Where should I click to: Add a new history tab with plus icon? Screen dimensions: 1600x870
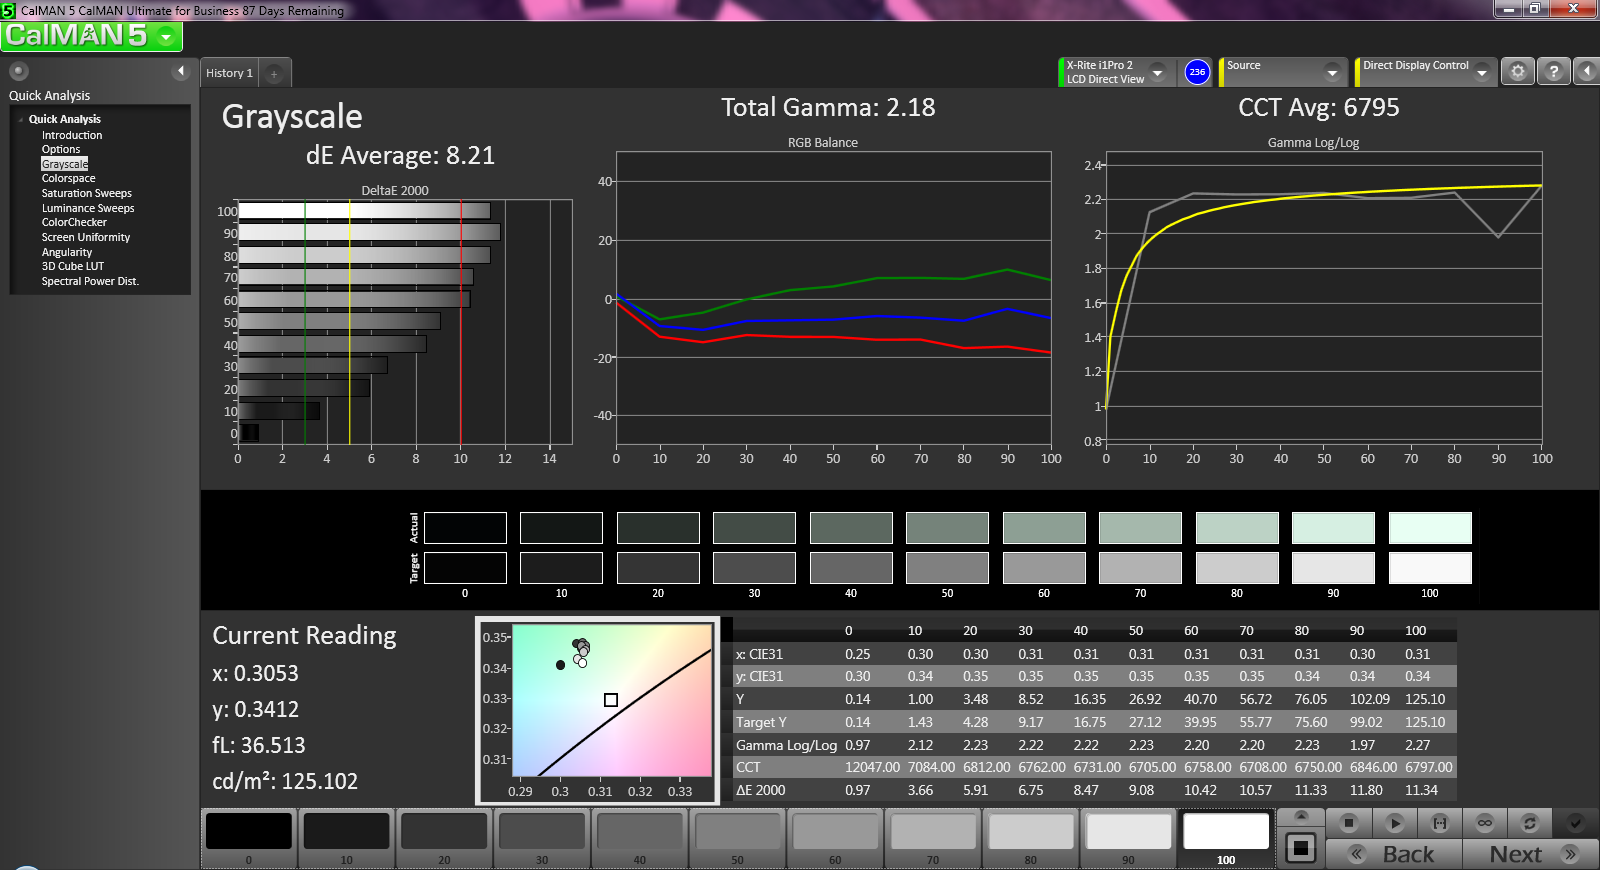[274, 73]
